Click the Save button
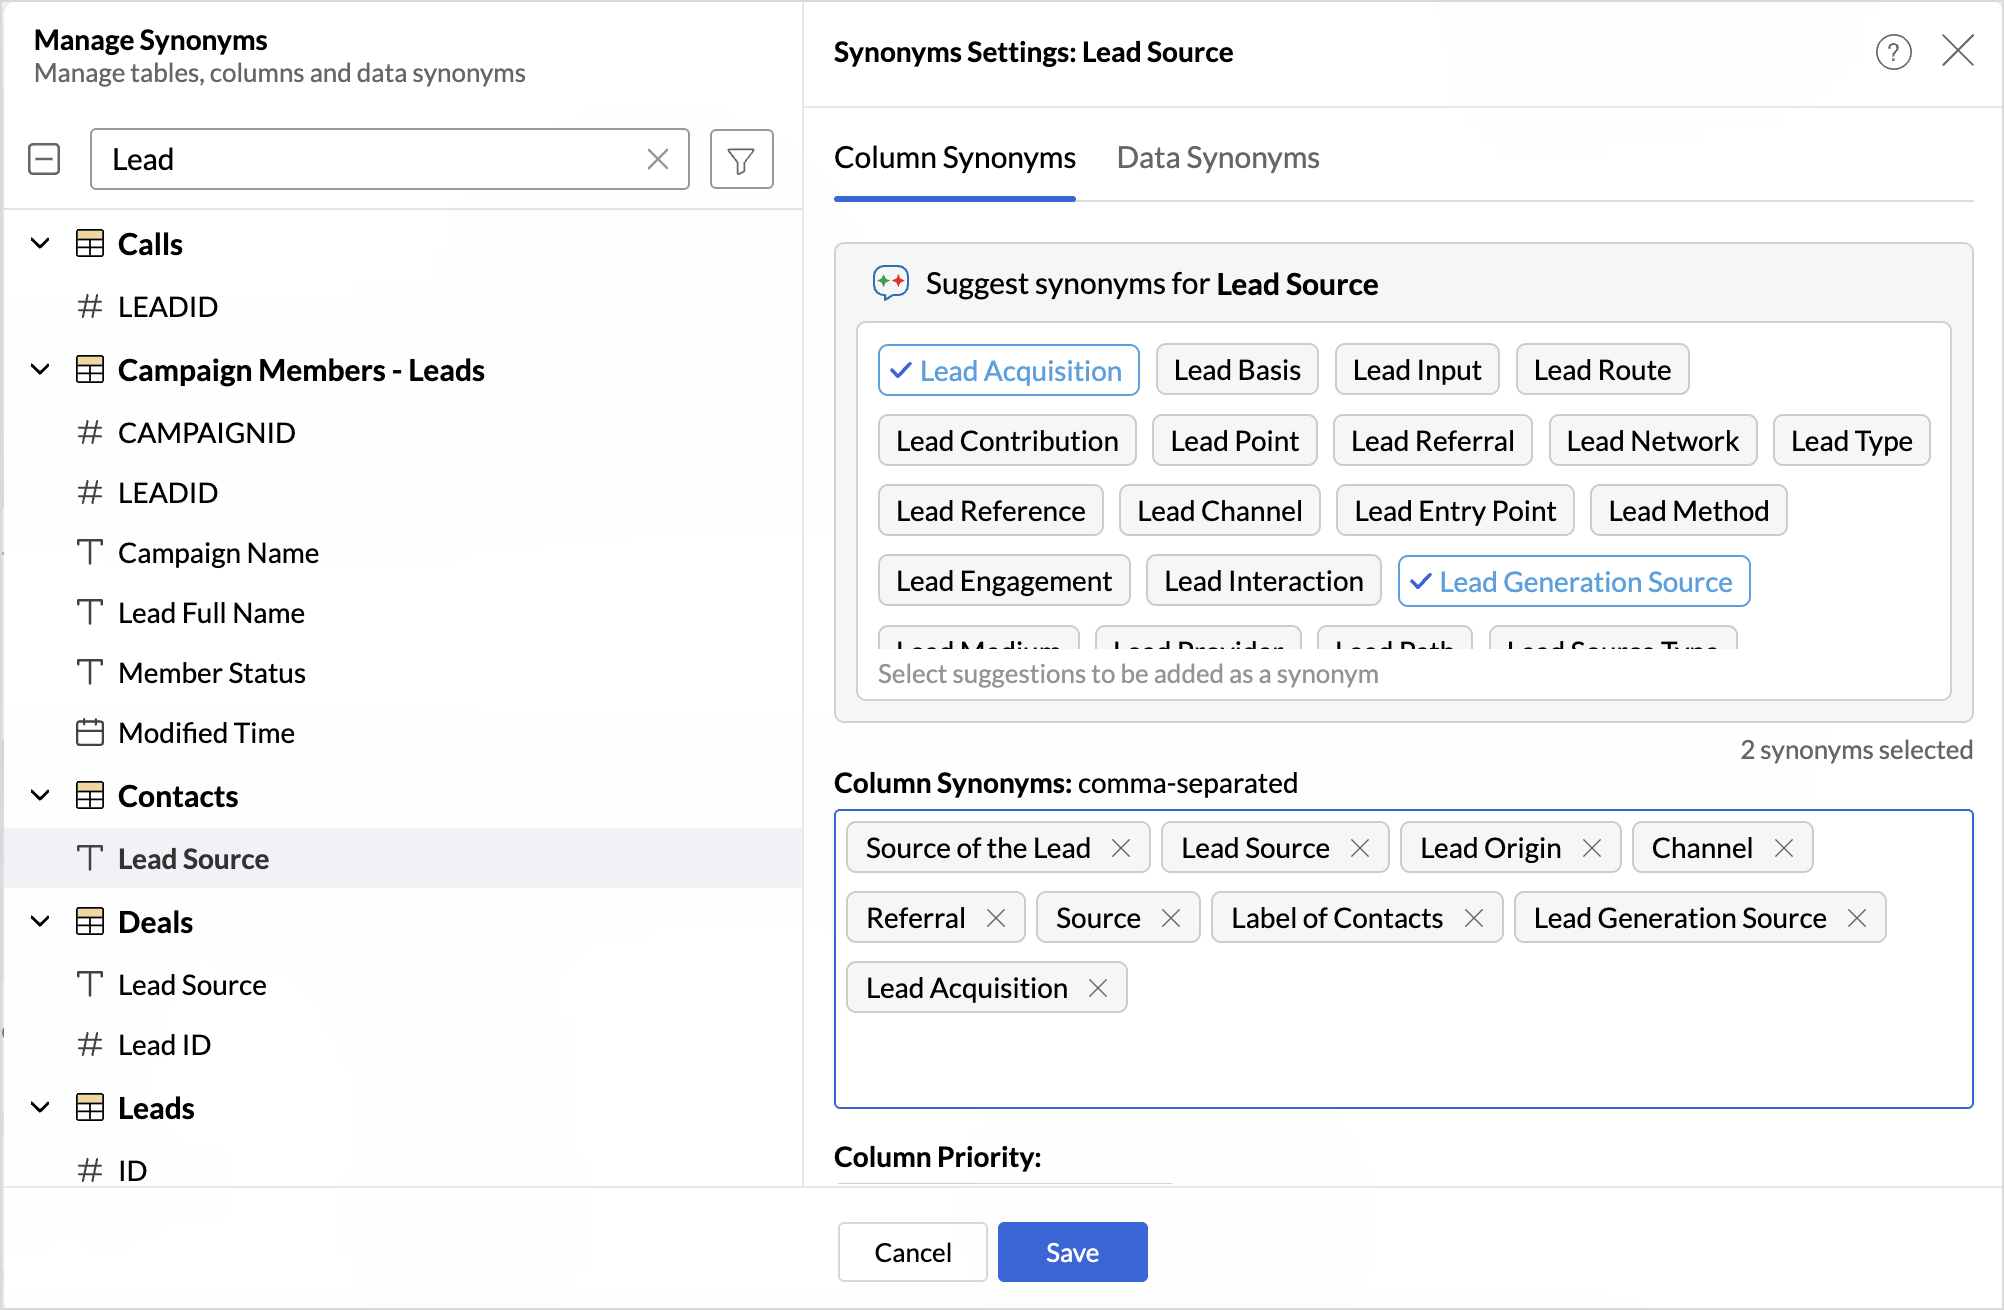The height and width of the screenshot is (1310, 2004). coord(1072,1252)
